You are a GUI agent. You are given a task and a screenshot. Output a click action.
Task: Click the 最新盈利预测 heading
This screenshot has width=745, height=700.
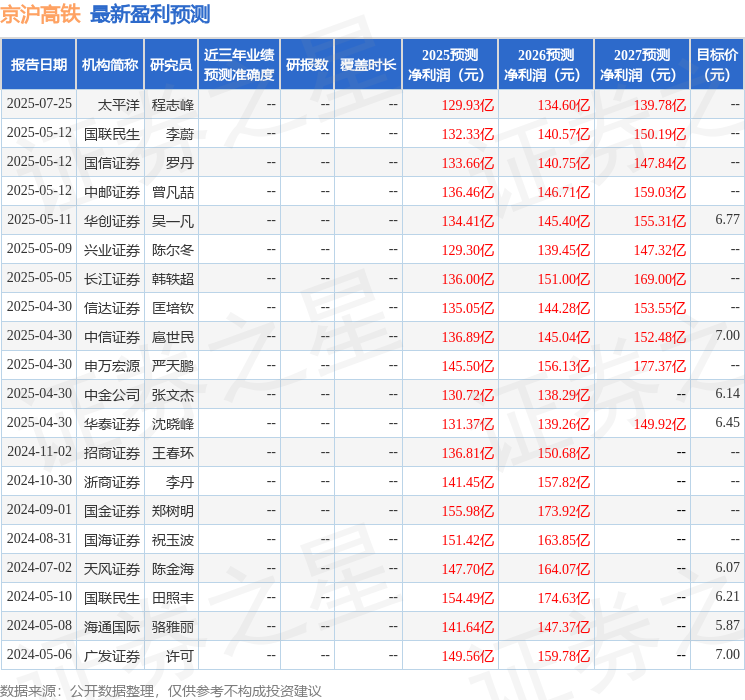pos(150,14)
